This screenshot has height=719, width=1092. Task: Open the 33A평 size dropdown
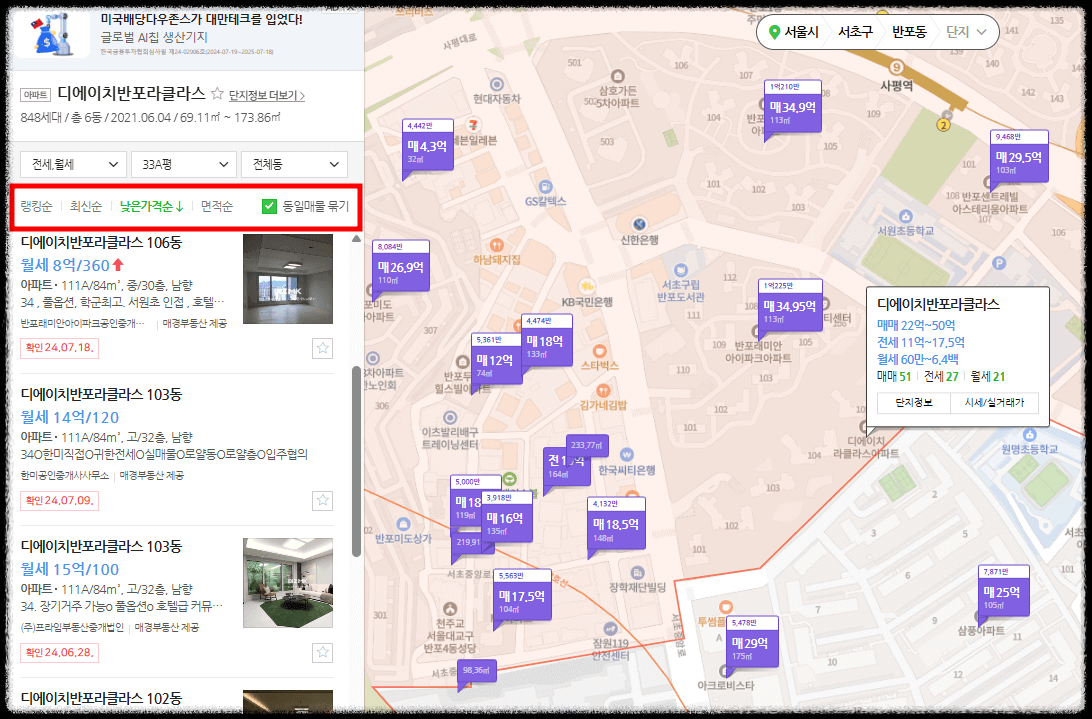184,164
